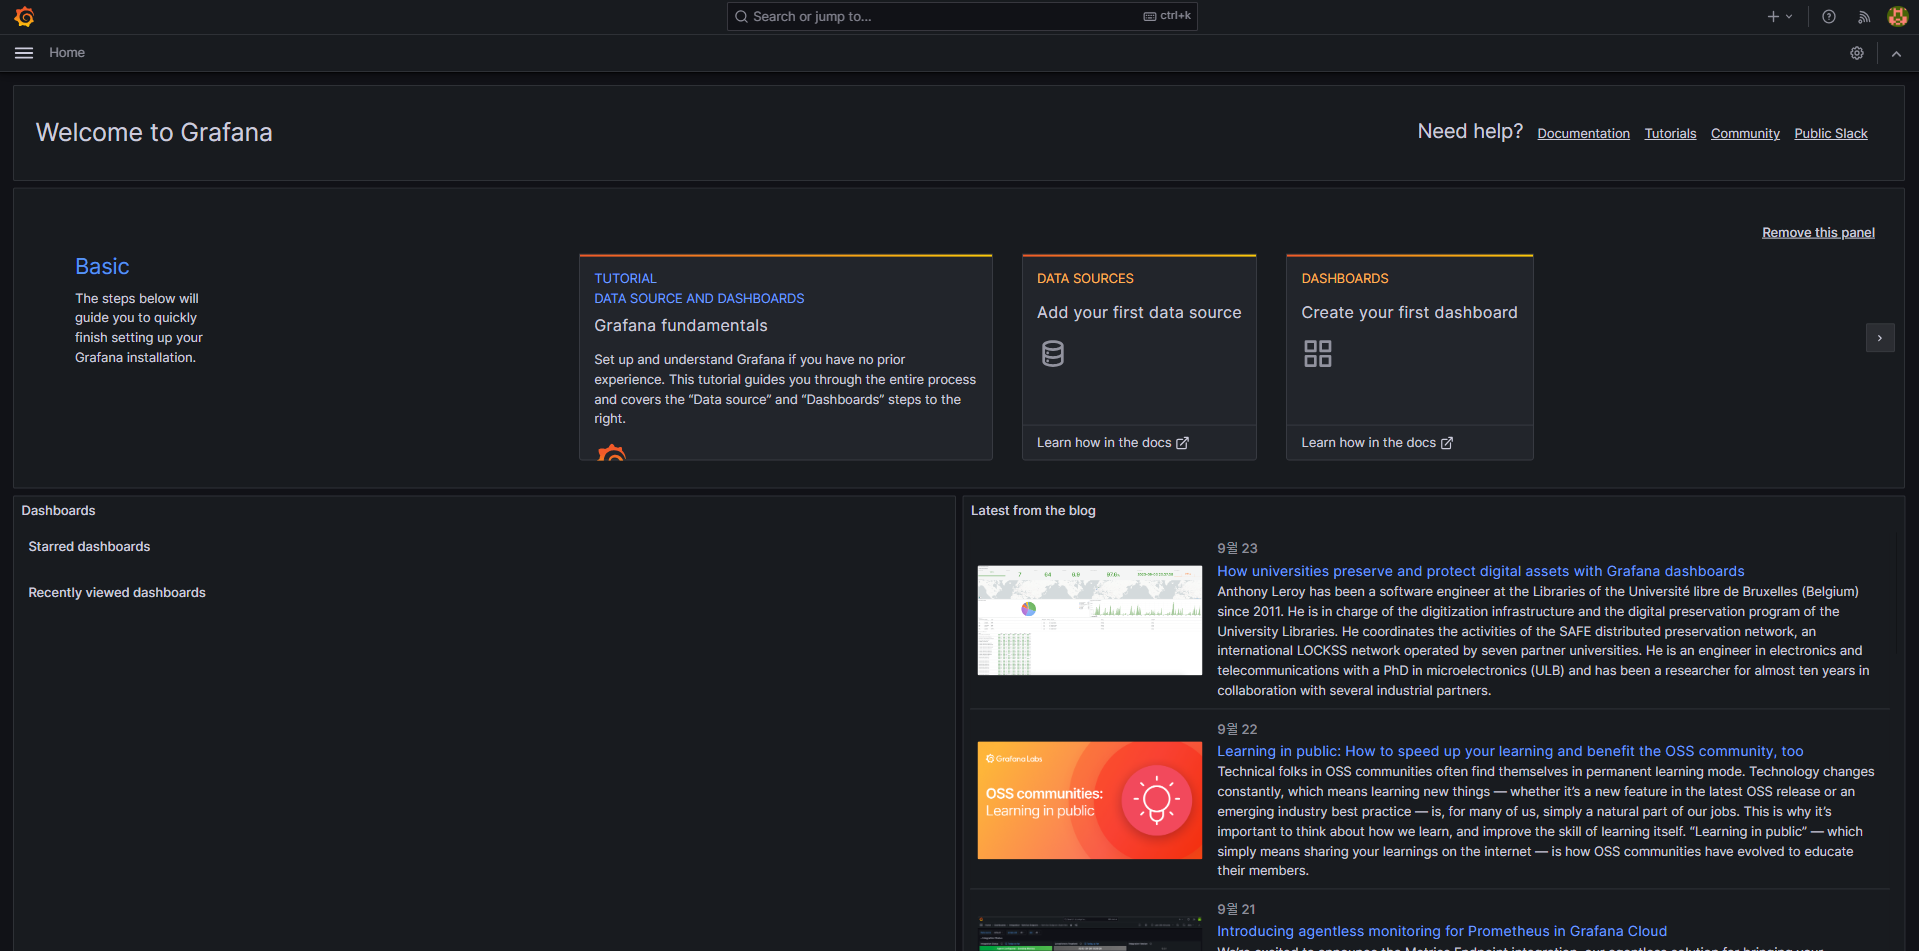Open the help question mark icon
Screen dimensions: 1919x951
tap(1828, 17)
